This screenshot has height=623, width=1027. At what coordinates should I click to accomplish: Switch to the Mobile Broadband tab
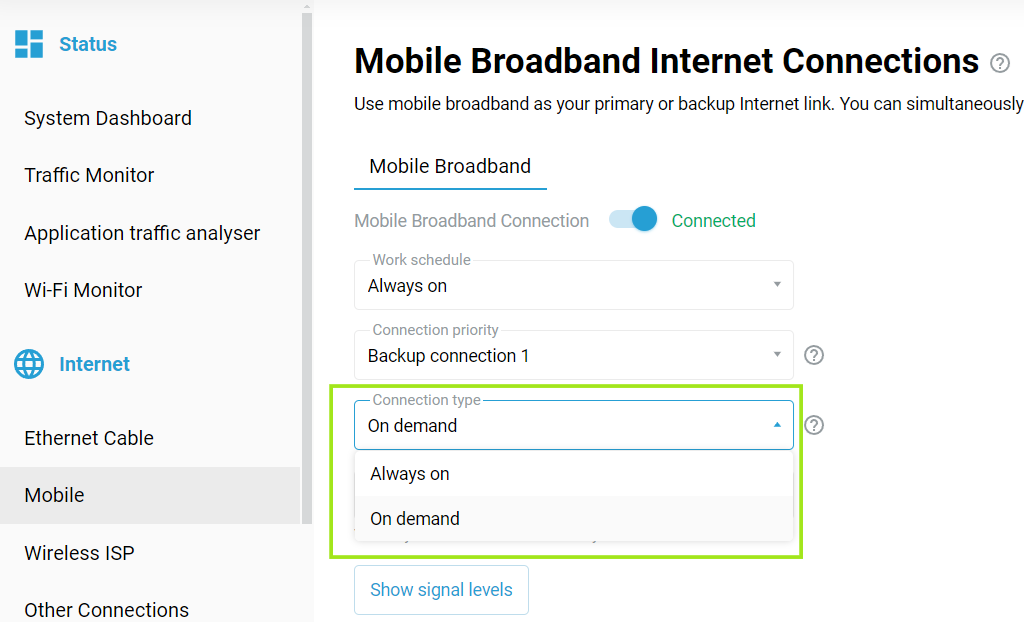point(450,166)
